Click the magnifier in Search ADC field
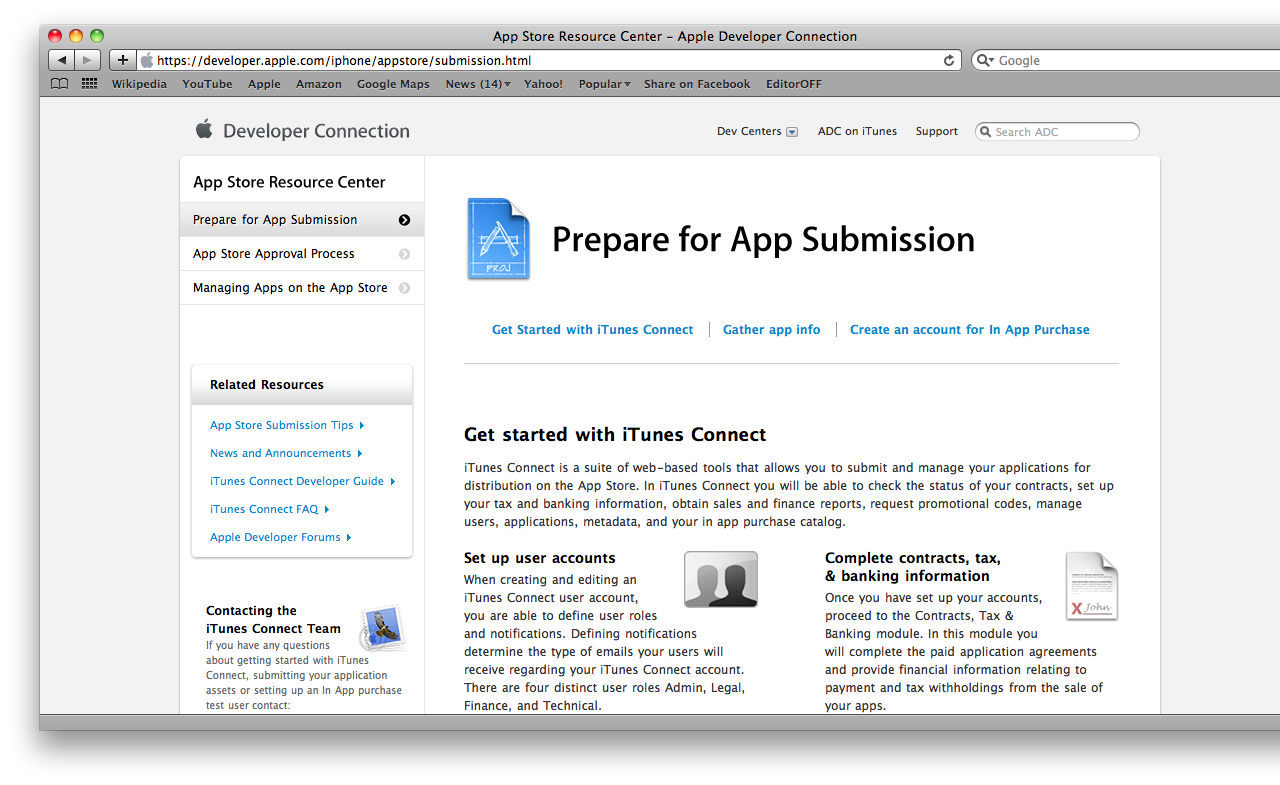This screenshot has width=1280, height=785. tap(986, 132)
